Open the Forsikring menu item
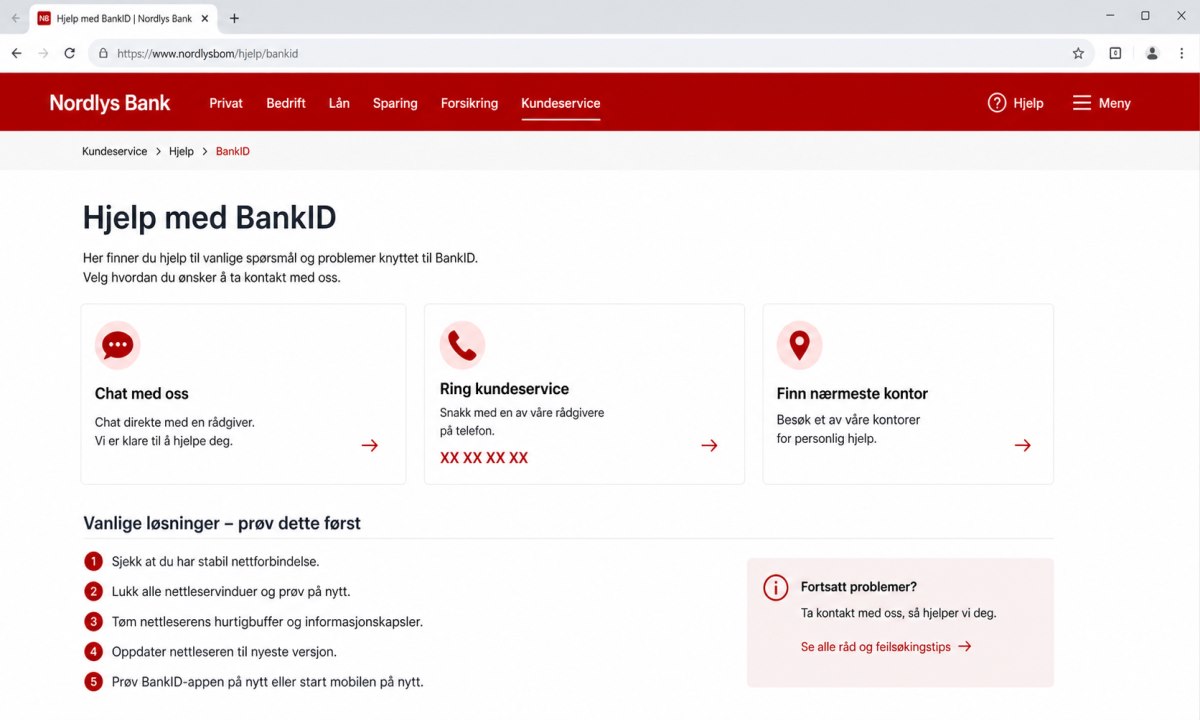1200x720 pixels. (x=469, y=103)
